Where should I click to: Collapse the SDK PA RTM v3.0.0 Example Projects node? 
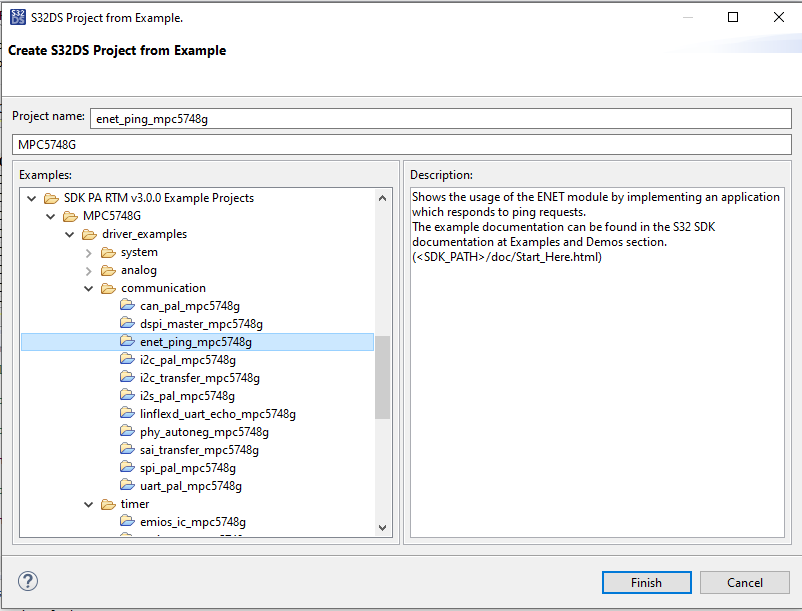point(32,198)
